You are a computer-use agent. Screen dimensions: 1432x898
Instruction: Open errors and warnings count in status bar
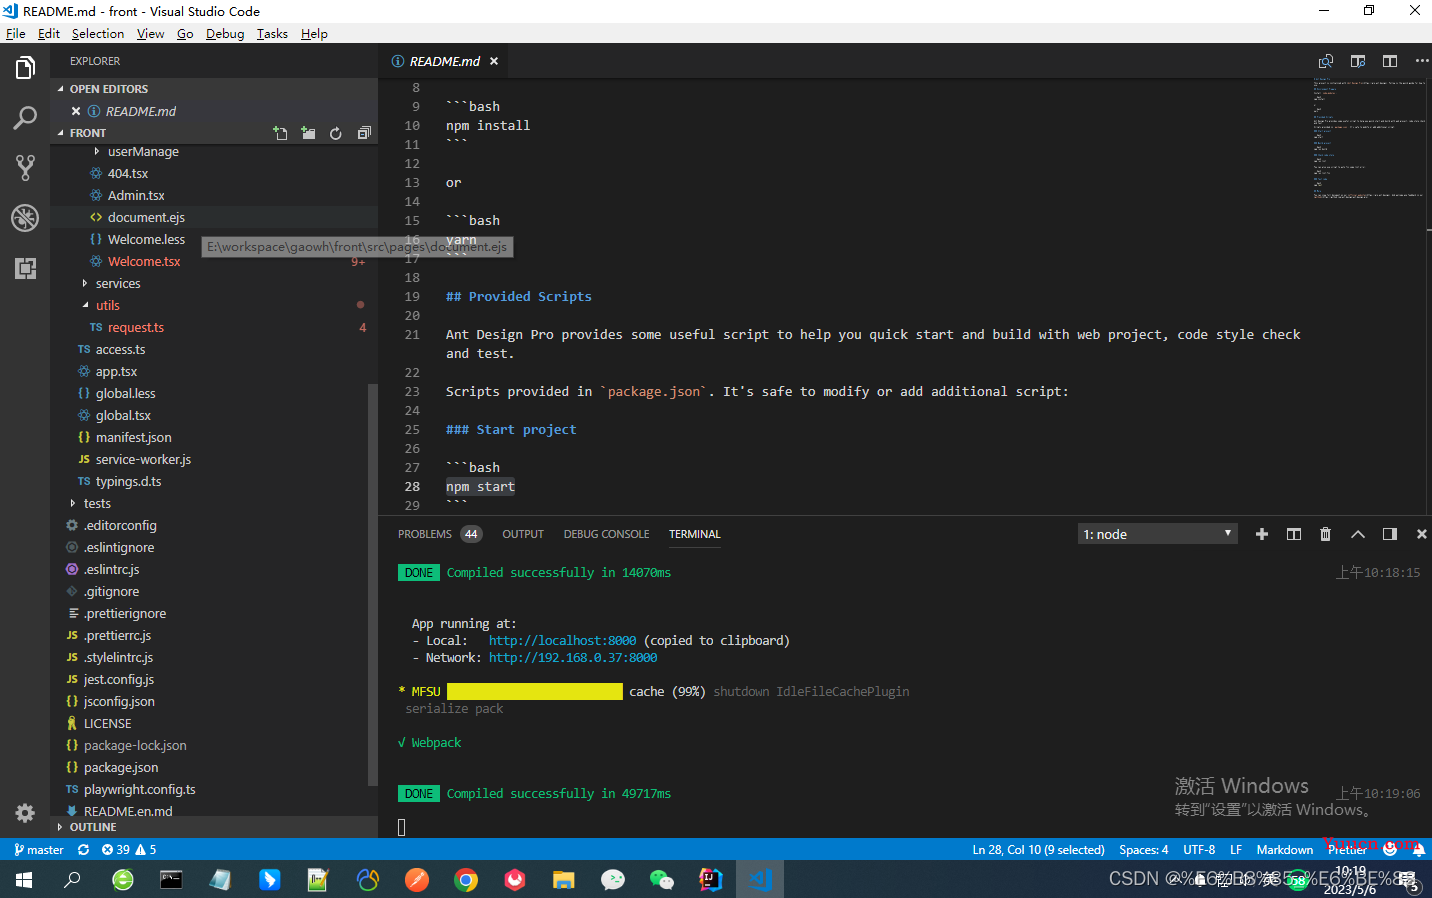pos(129,849)
